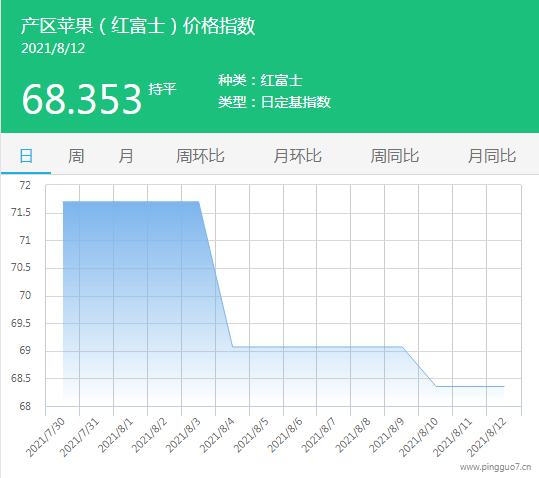Click x-axis label 2021/8/9
Viewport: 539px width, 478px height.
click(x=386, y=435)
